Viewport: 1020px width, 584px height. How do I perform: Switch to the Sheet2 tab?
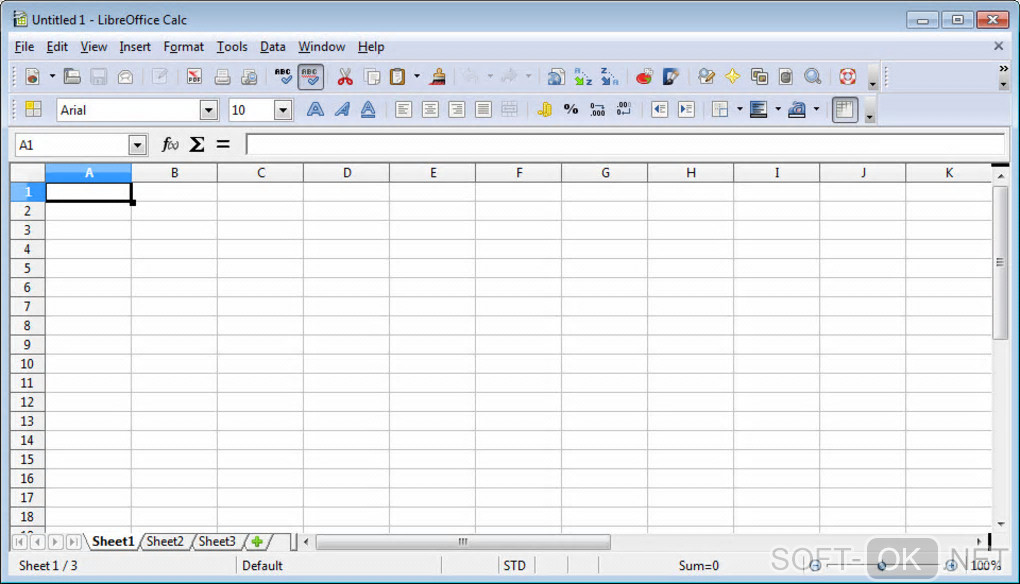(x=165, y=541)
